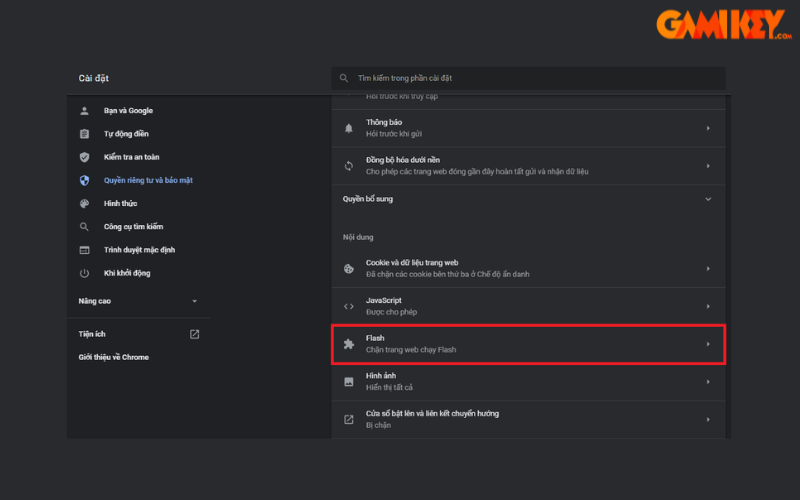Expand the Nâng cao section arrow
The width and height of the screenshot is (800, 500).
pyautogui.click(x=194, y=301)
